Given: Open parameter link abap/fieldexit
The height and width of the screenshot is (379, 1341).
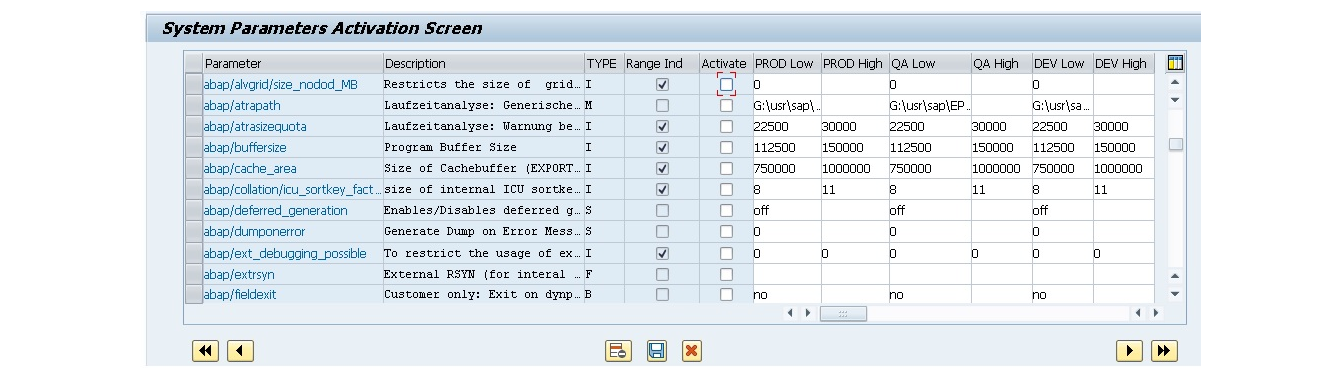Looking at the screenshot, I should (x=240, y=296).
